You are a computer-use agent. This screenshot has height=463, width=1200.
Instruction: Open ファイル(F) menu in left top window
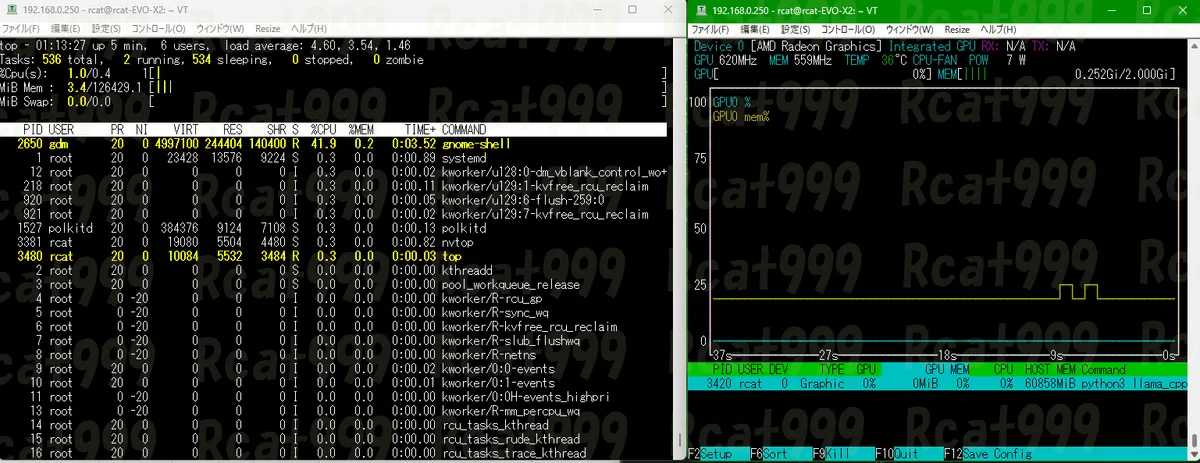pyautogui.click(x=20, y=29)
